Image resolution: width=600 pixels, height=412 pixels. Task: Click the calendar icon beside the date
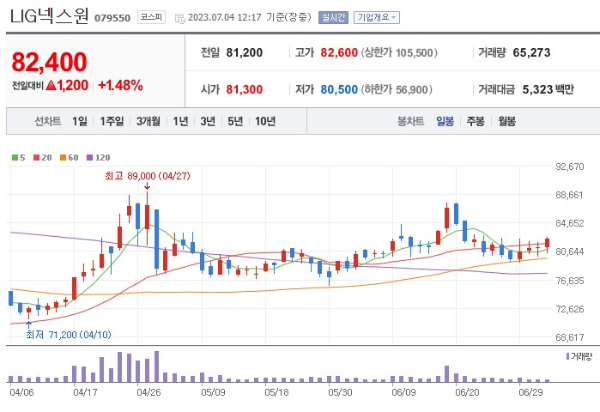click(179, 18)
